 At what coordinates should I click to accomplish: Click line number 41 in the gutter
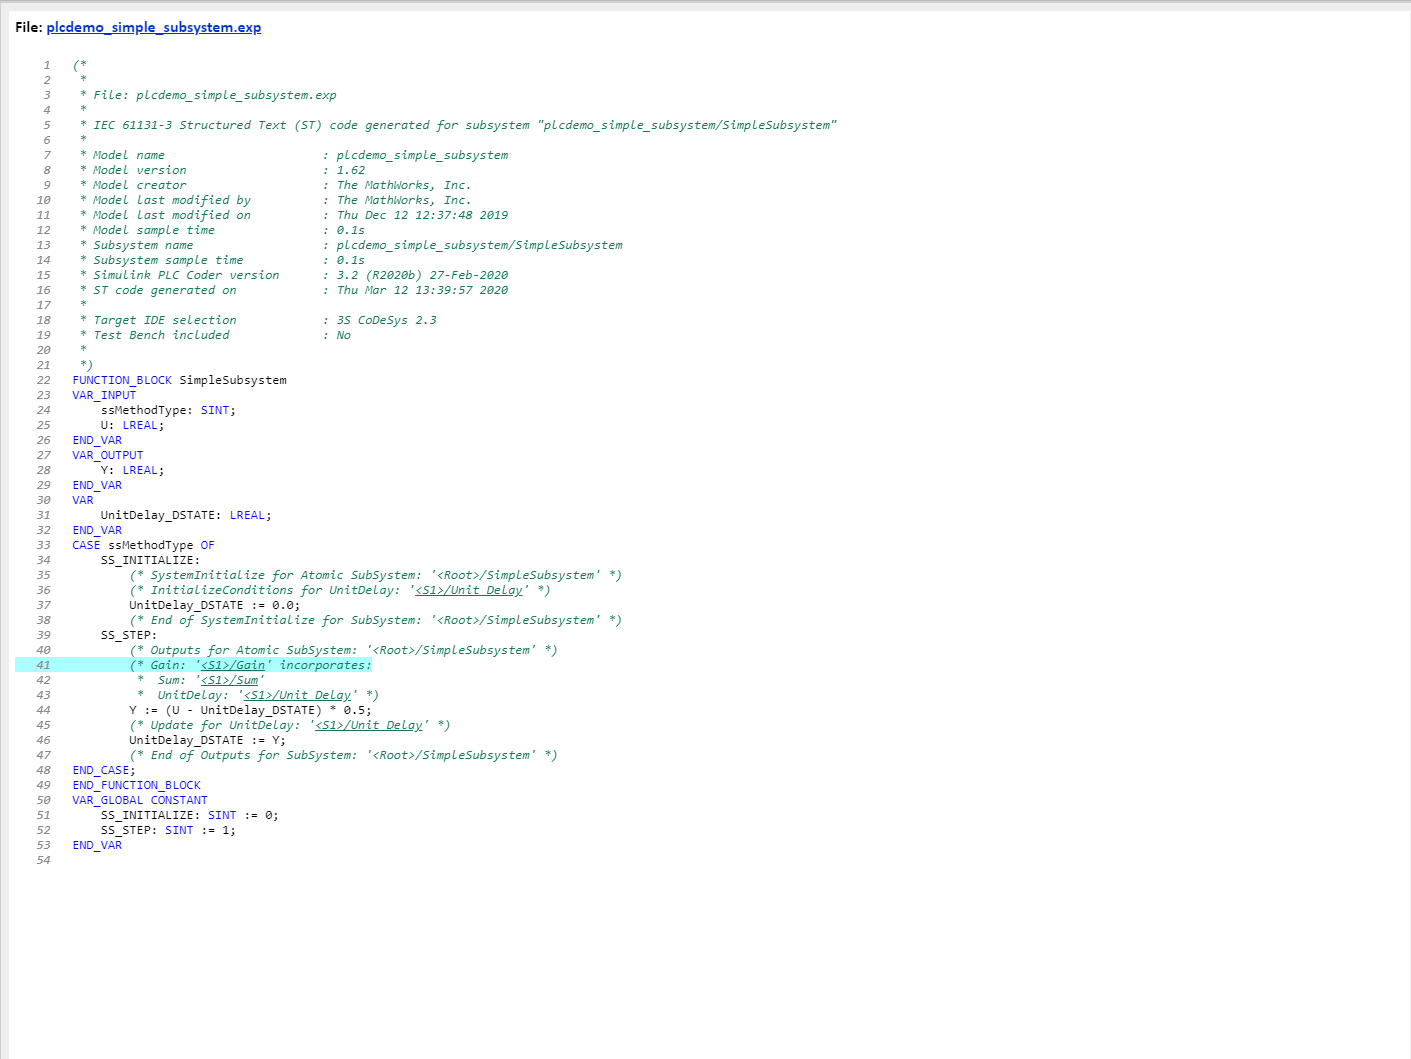tap(43, 665)
